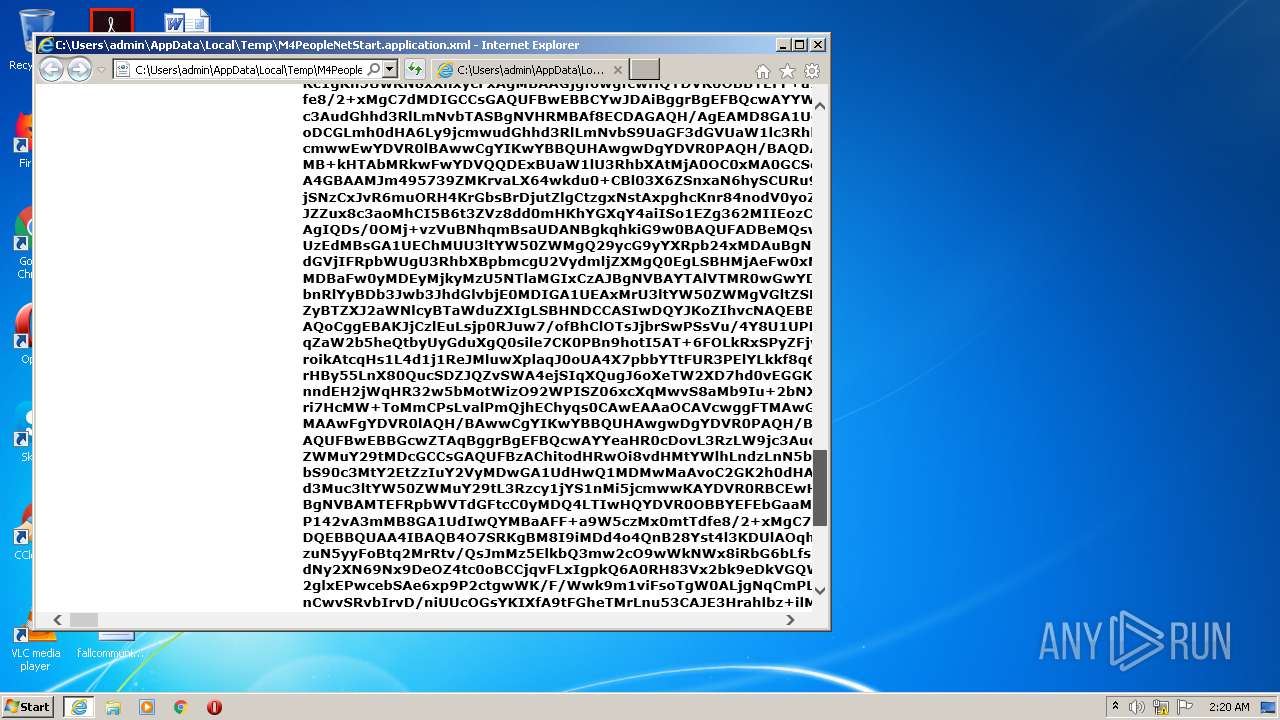Show hidden system tray icons
The image size is (1280, 720).
tap(1115, 707)
